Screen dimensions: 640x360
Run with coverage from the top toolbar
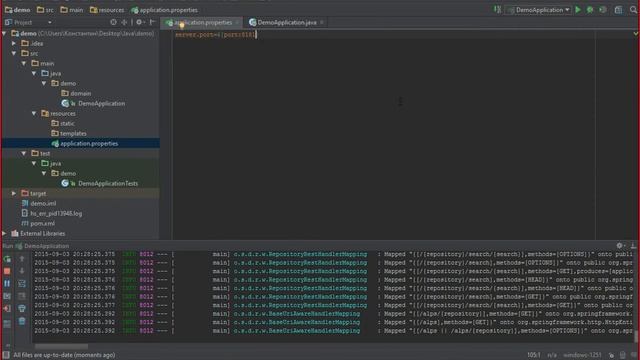pos(603,10)
